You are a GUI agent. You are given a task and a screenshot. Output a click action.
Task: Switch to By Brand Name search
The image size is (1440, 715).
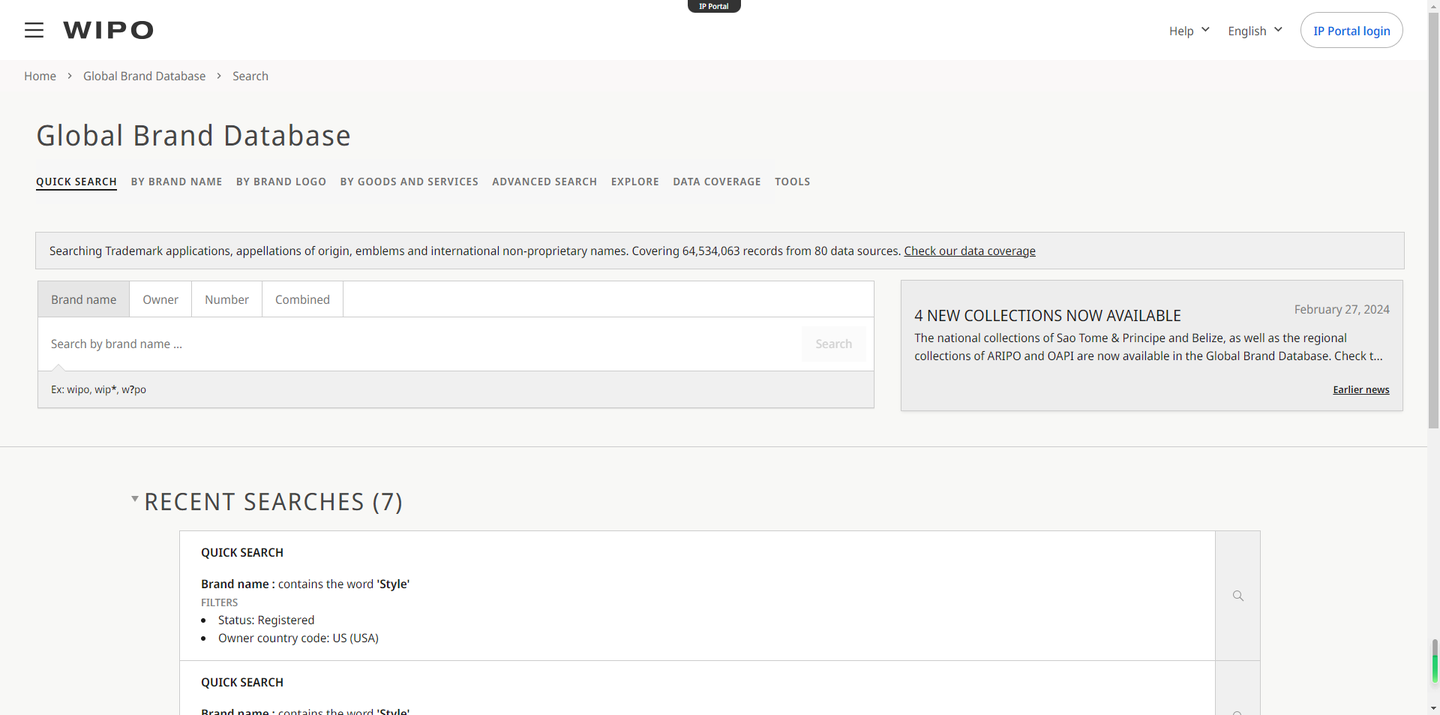pos(176,182)
